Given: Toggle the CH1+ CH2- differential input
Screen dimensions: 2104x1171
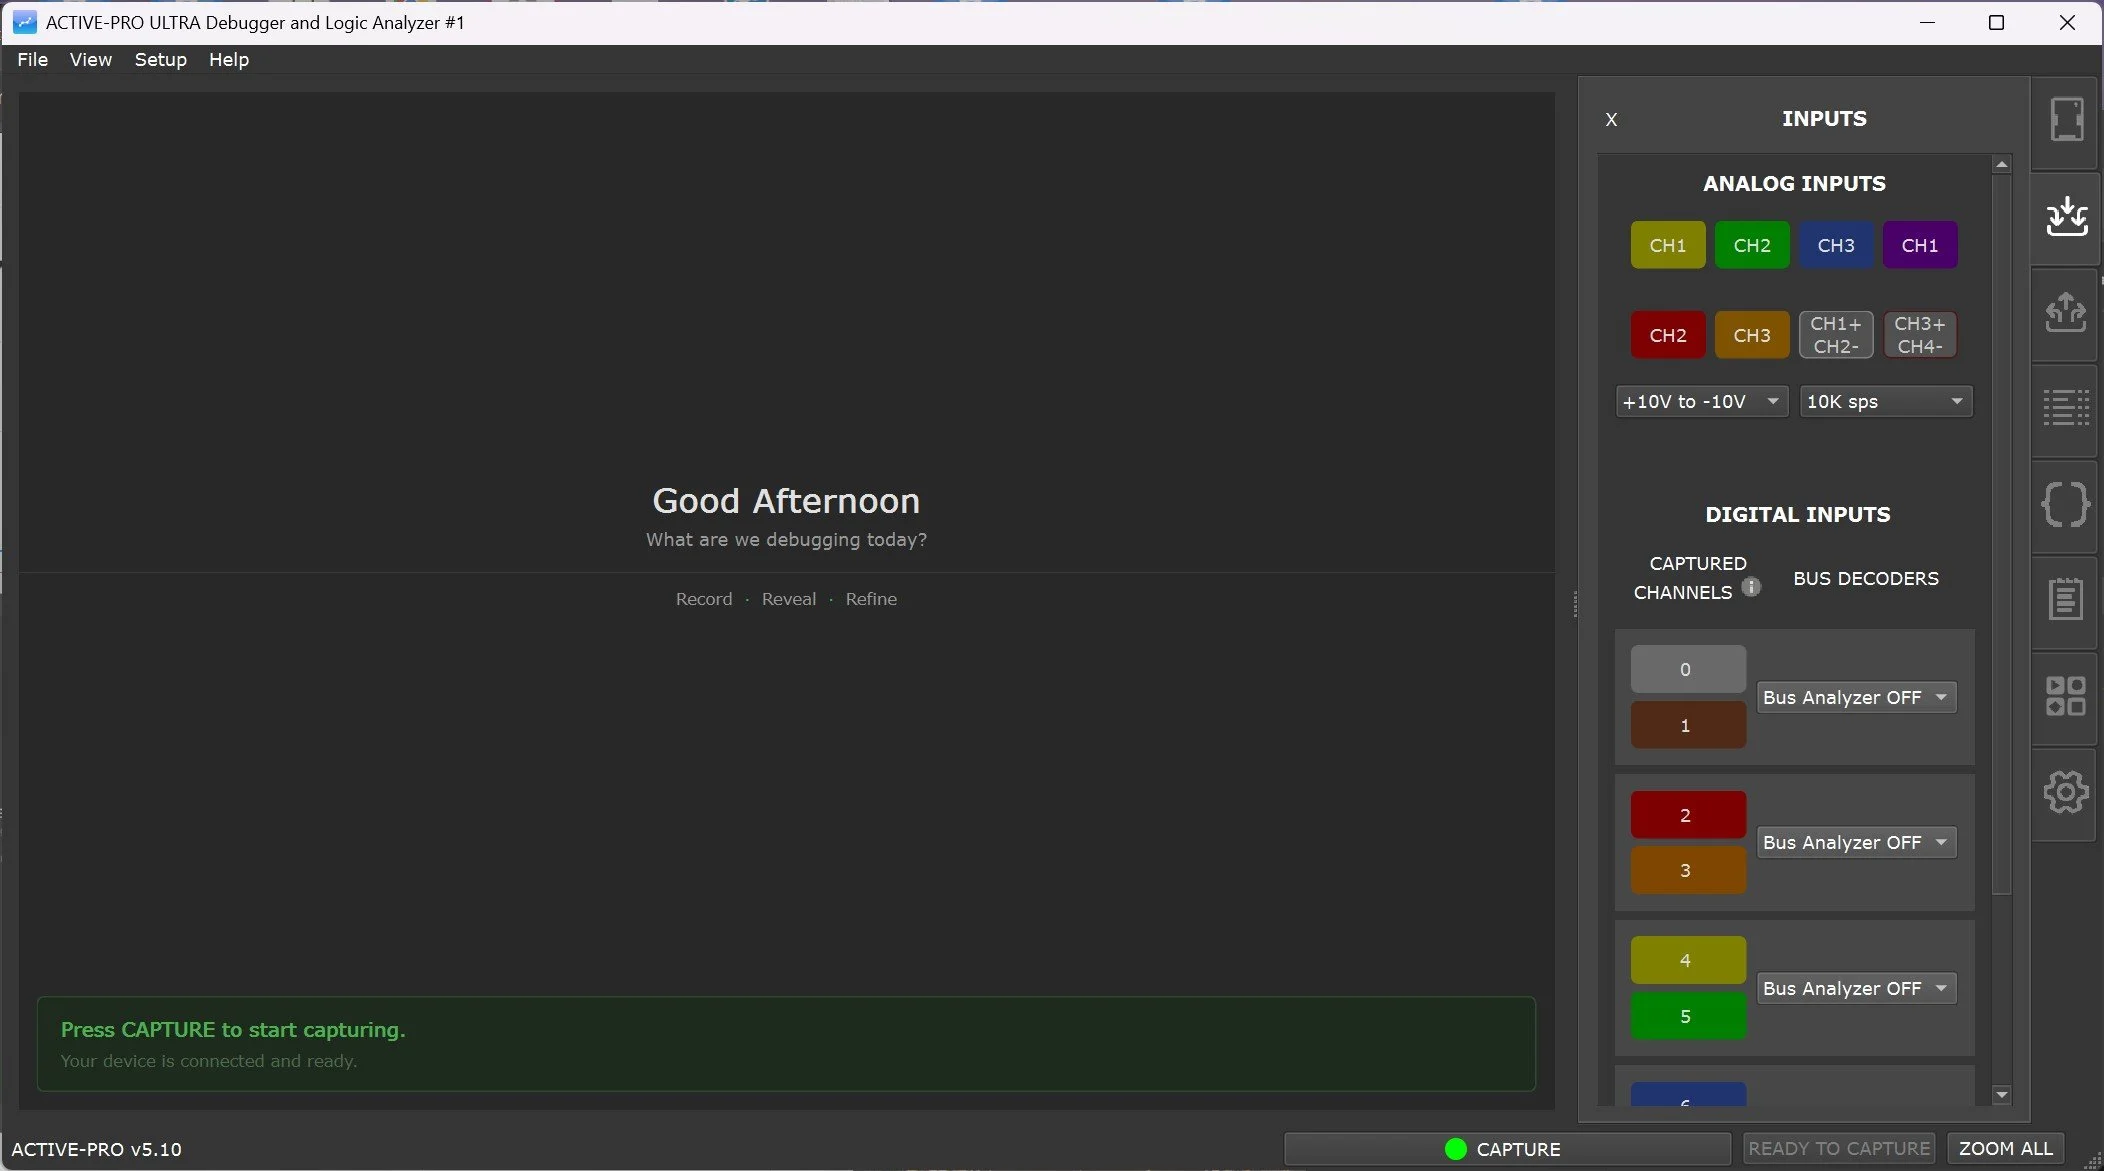Looking at the screenshot, I should 1835,335.
